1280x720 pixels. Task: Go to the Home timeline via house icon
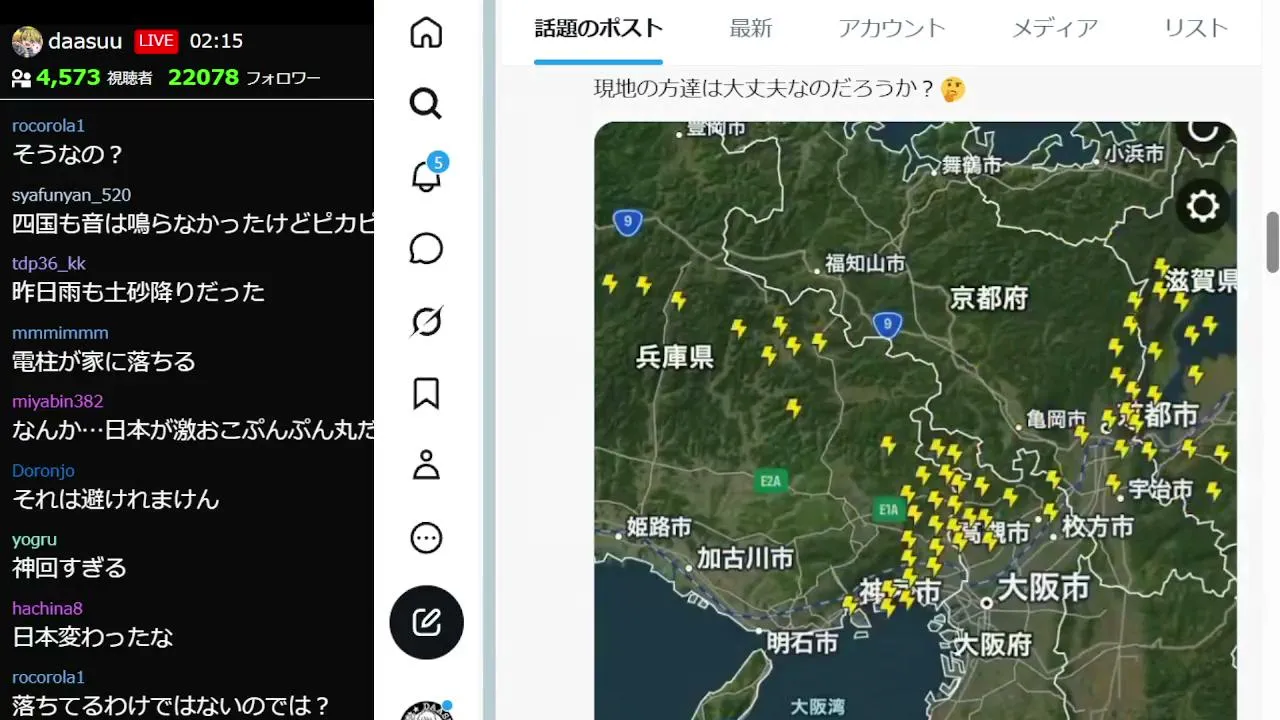[426, 32]
